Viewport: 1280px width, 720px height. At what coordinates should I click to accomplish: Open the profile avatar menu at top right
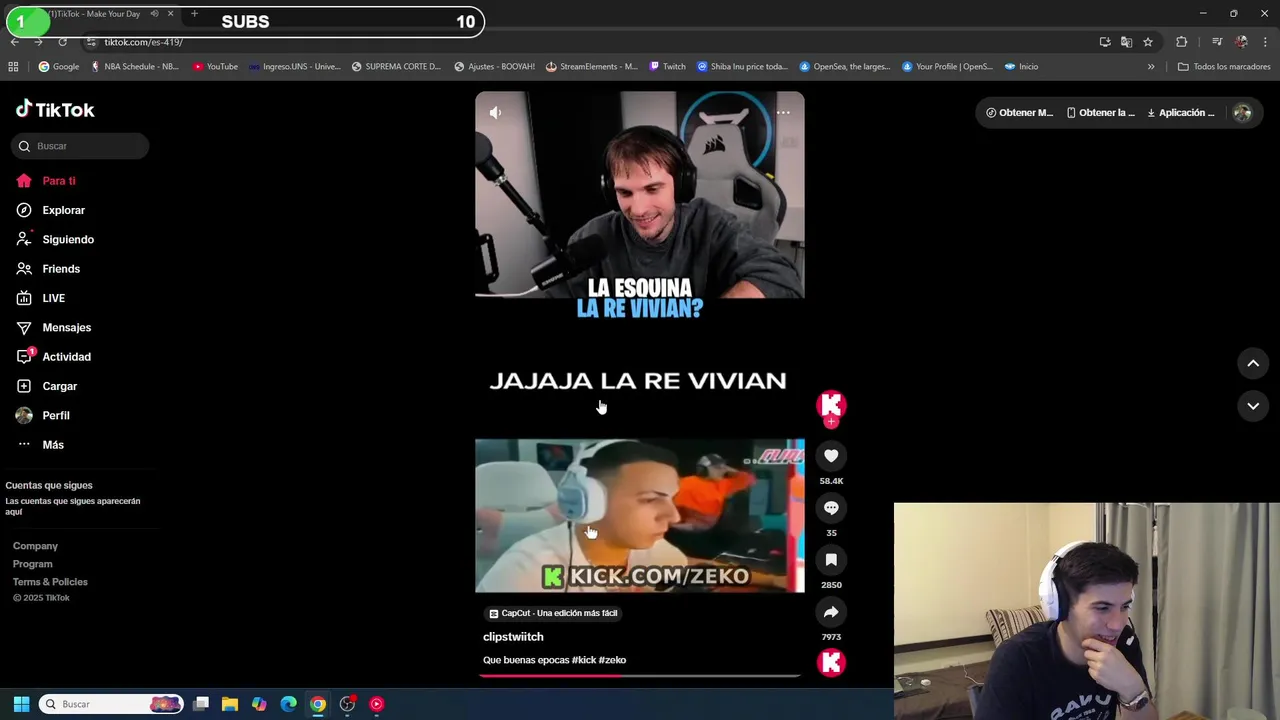(x=1242, y=113)
